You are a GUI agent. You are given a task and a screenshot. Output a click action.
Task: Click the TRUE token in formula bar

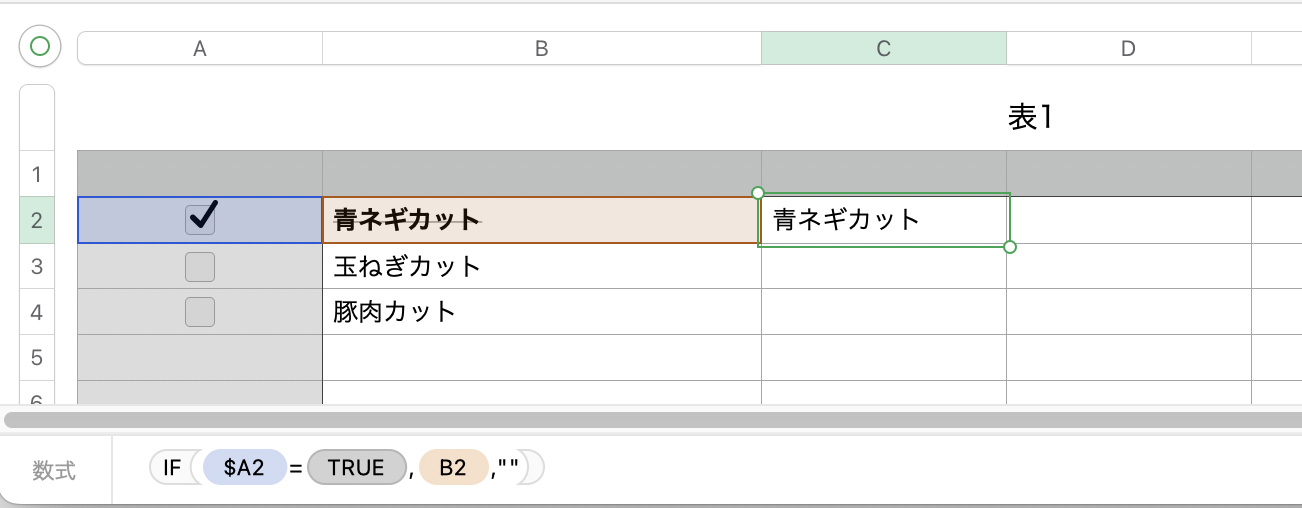tap(355, 468)
